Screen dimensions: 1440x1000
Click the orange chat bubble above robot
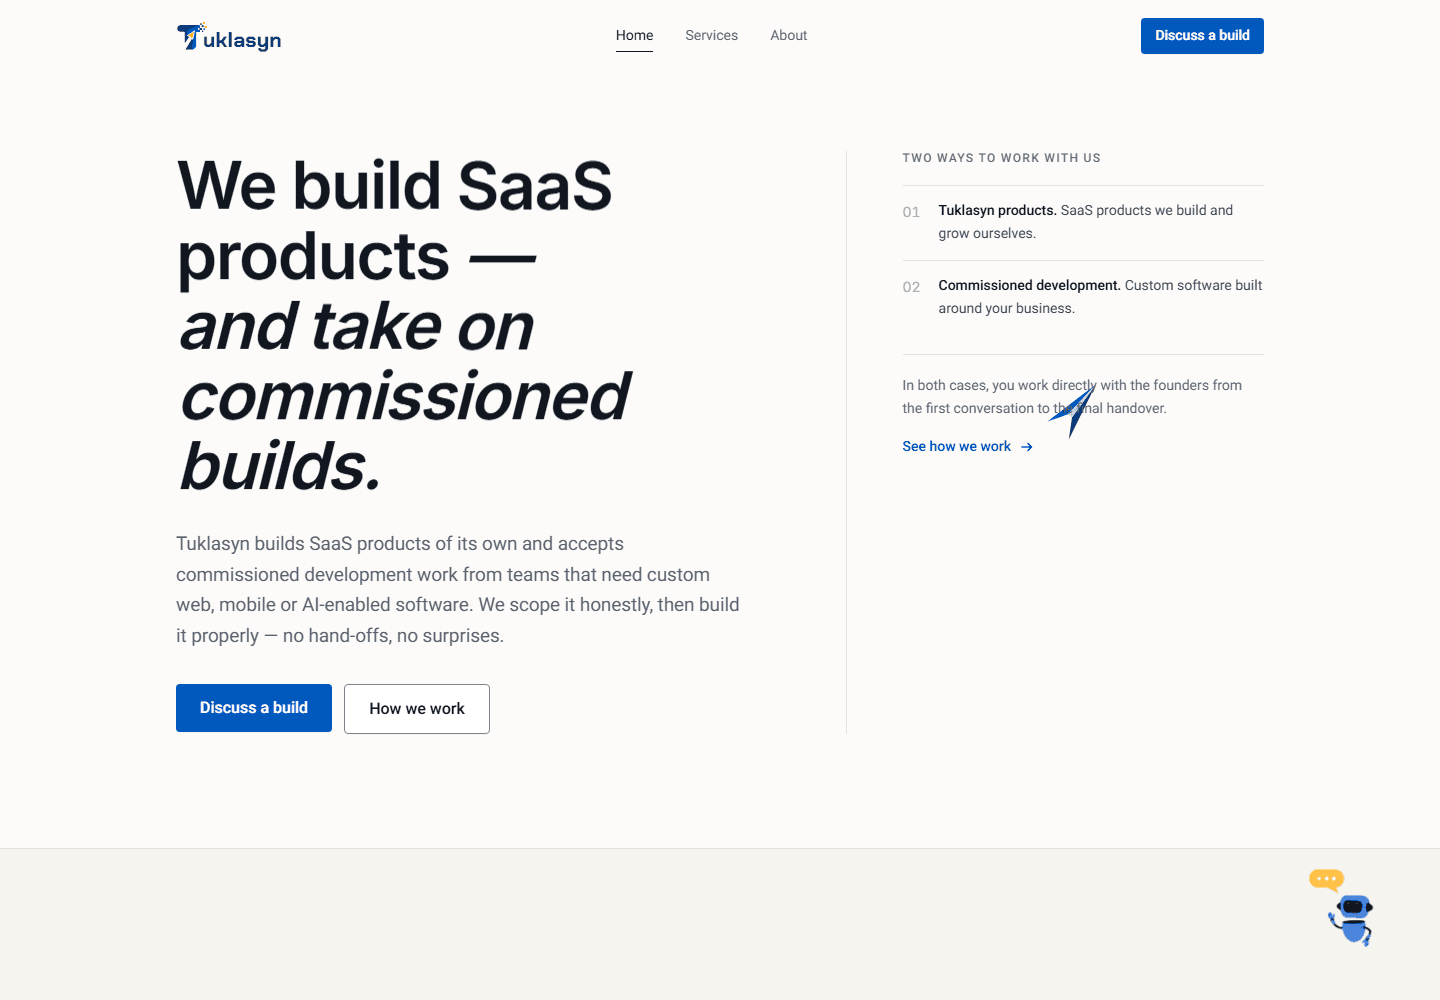point(1327,879)
